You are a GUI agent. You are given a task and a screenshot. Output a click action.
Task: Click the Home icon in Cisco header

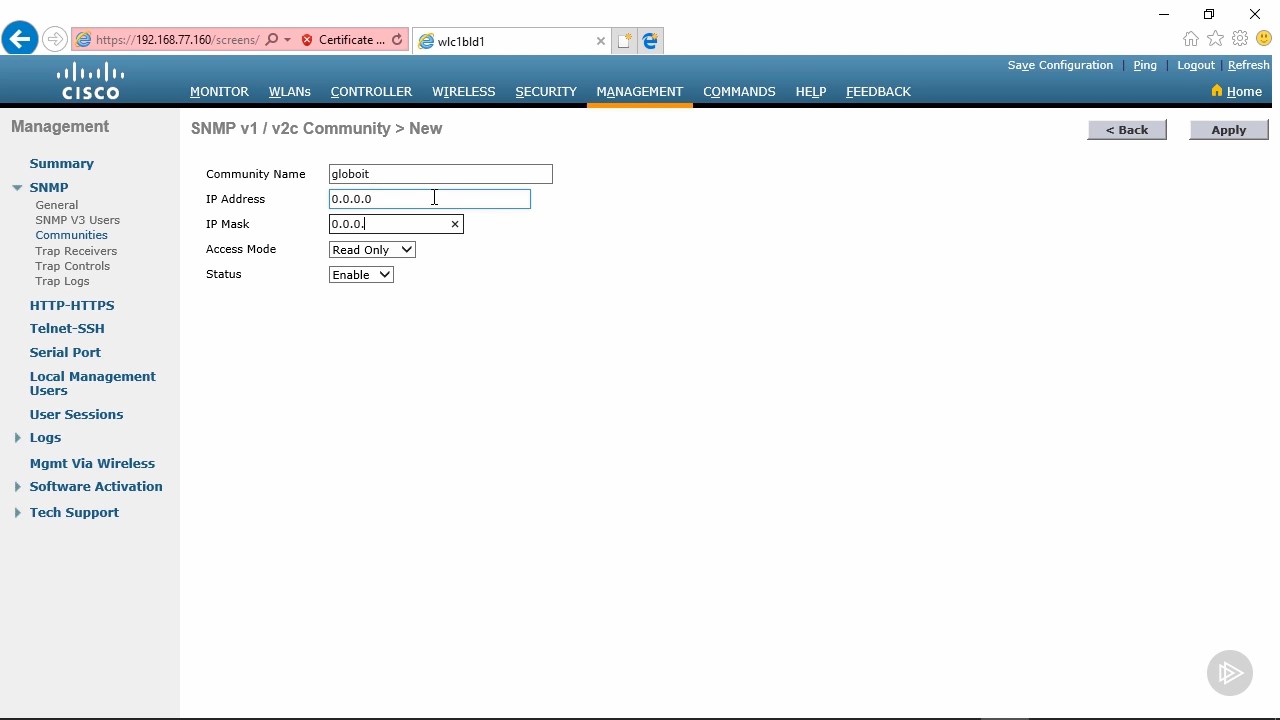tap(1216, 91)
